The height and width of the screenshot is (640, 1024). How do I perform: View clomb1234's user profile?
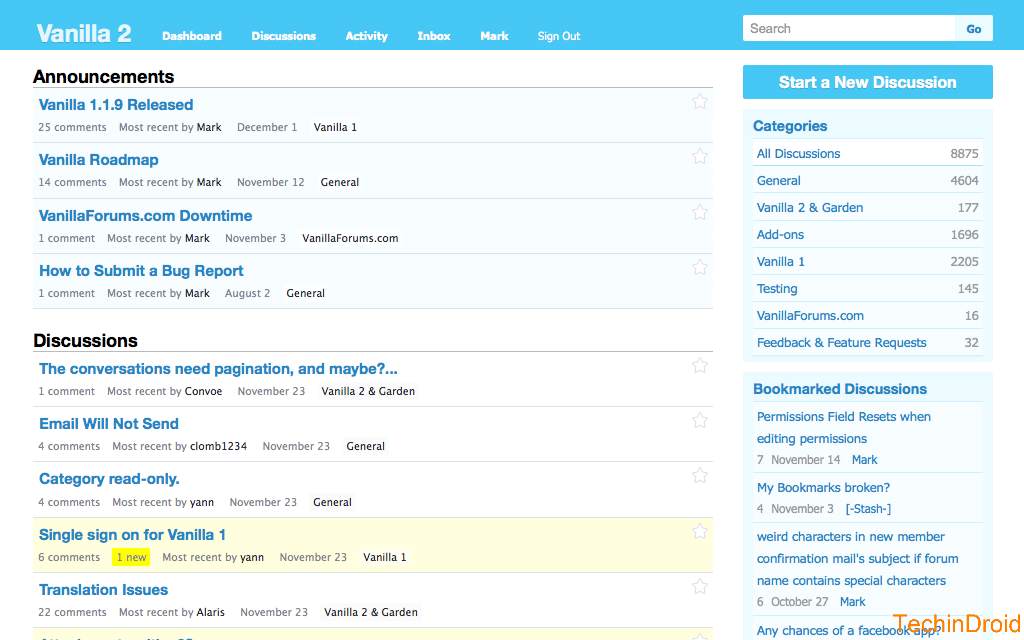coord(218,446)
